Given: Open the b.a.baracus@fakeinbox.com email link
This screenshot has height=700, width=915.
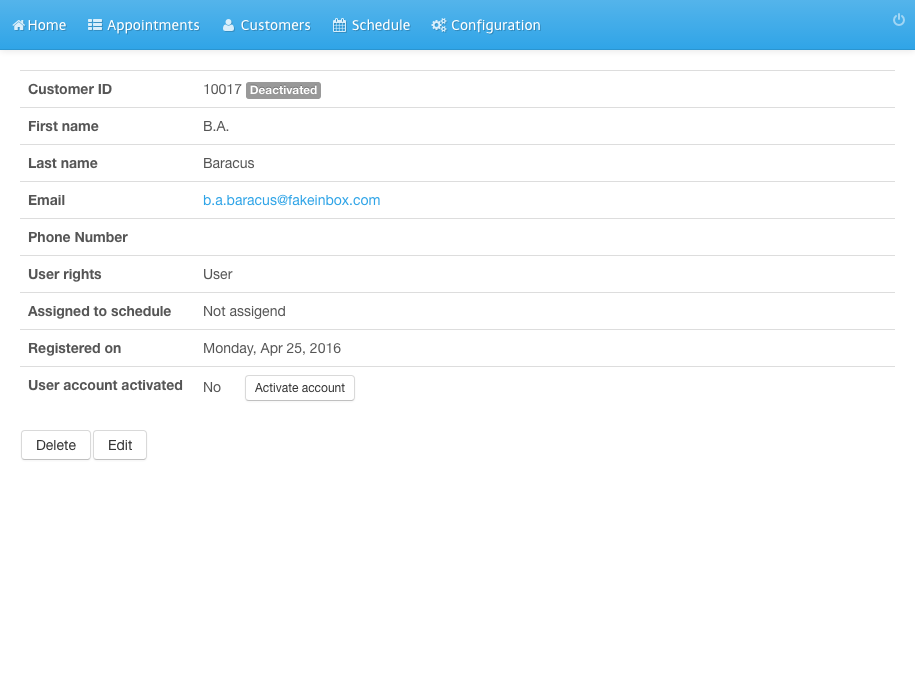Looking at the screenshot, I should [x=291, y=200].
